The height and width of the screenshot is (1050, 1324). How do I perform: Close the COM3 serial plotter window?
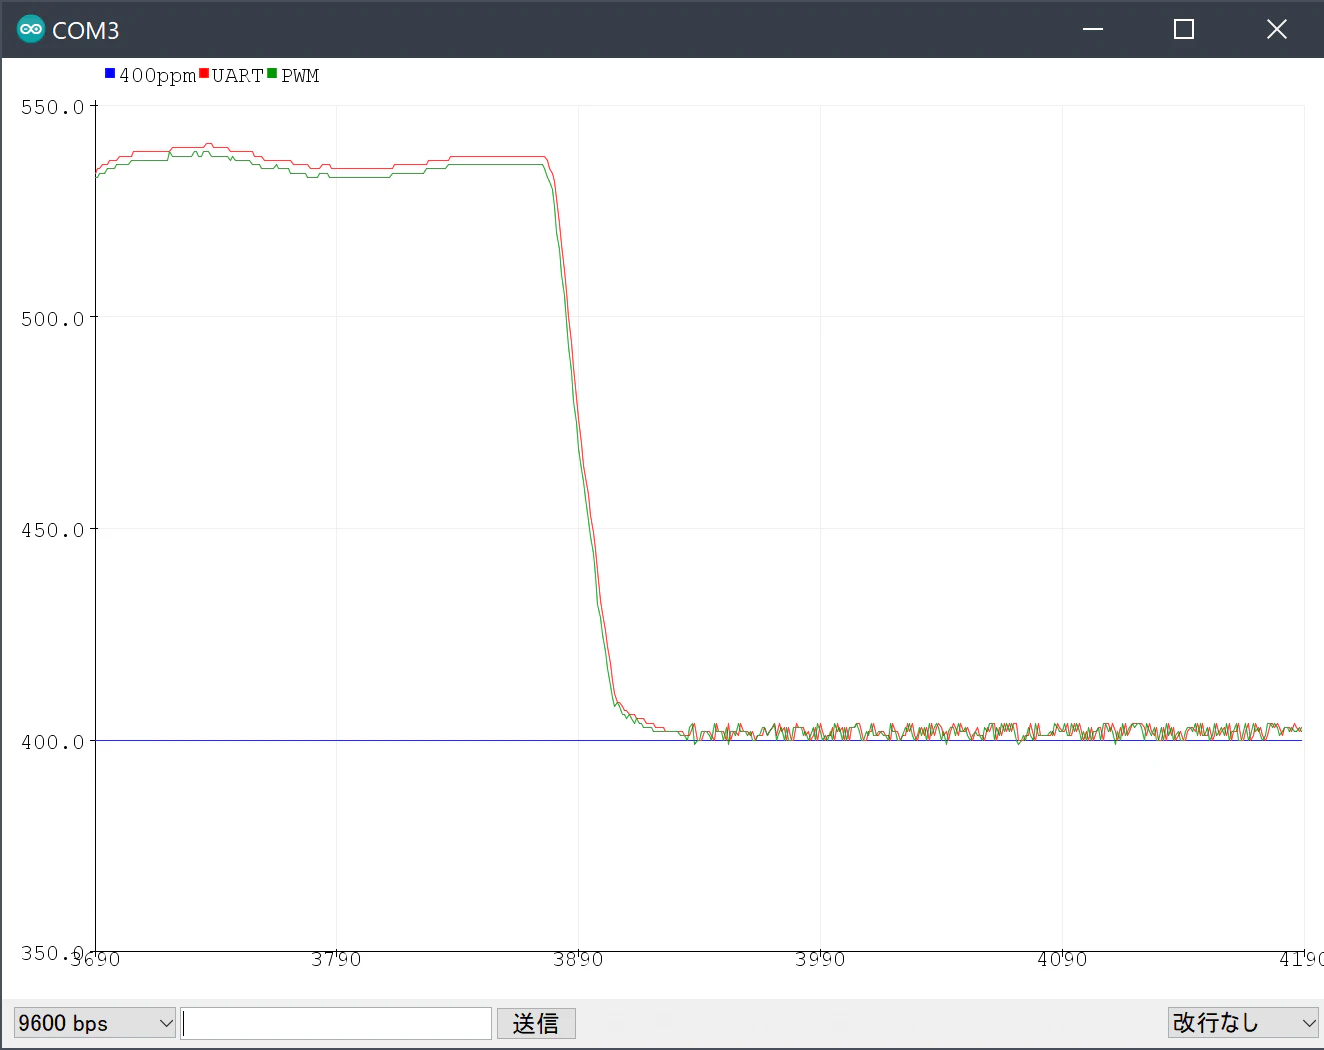tap(1277, 29)
